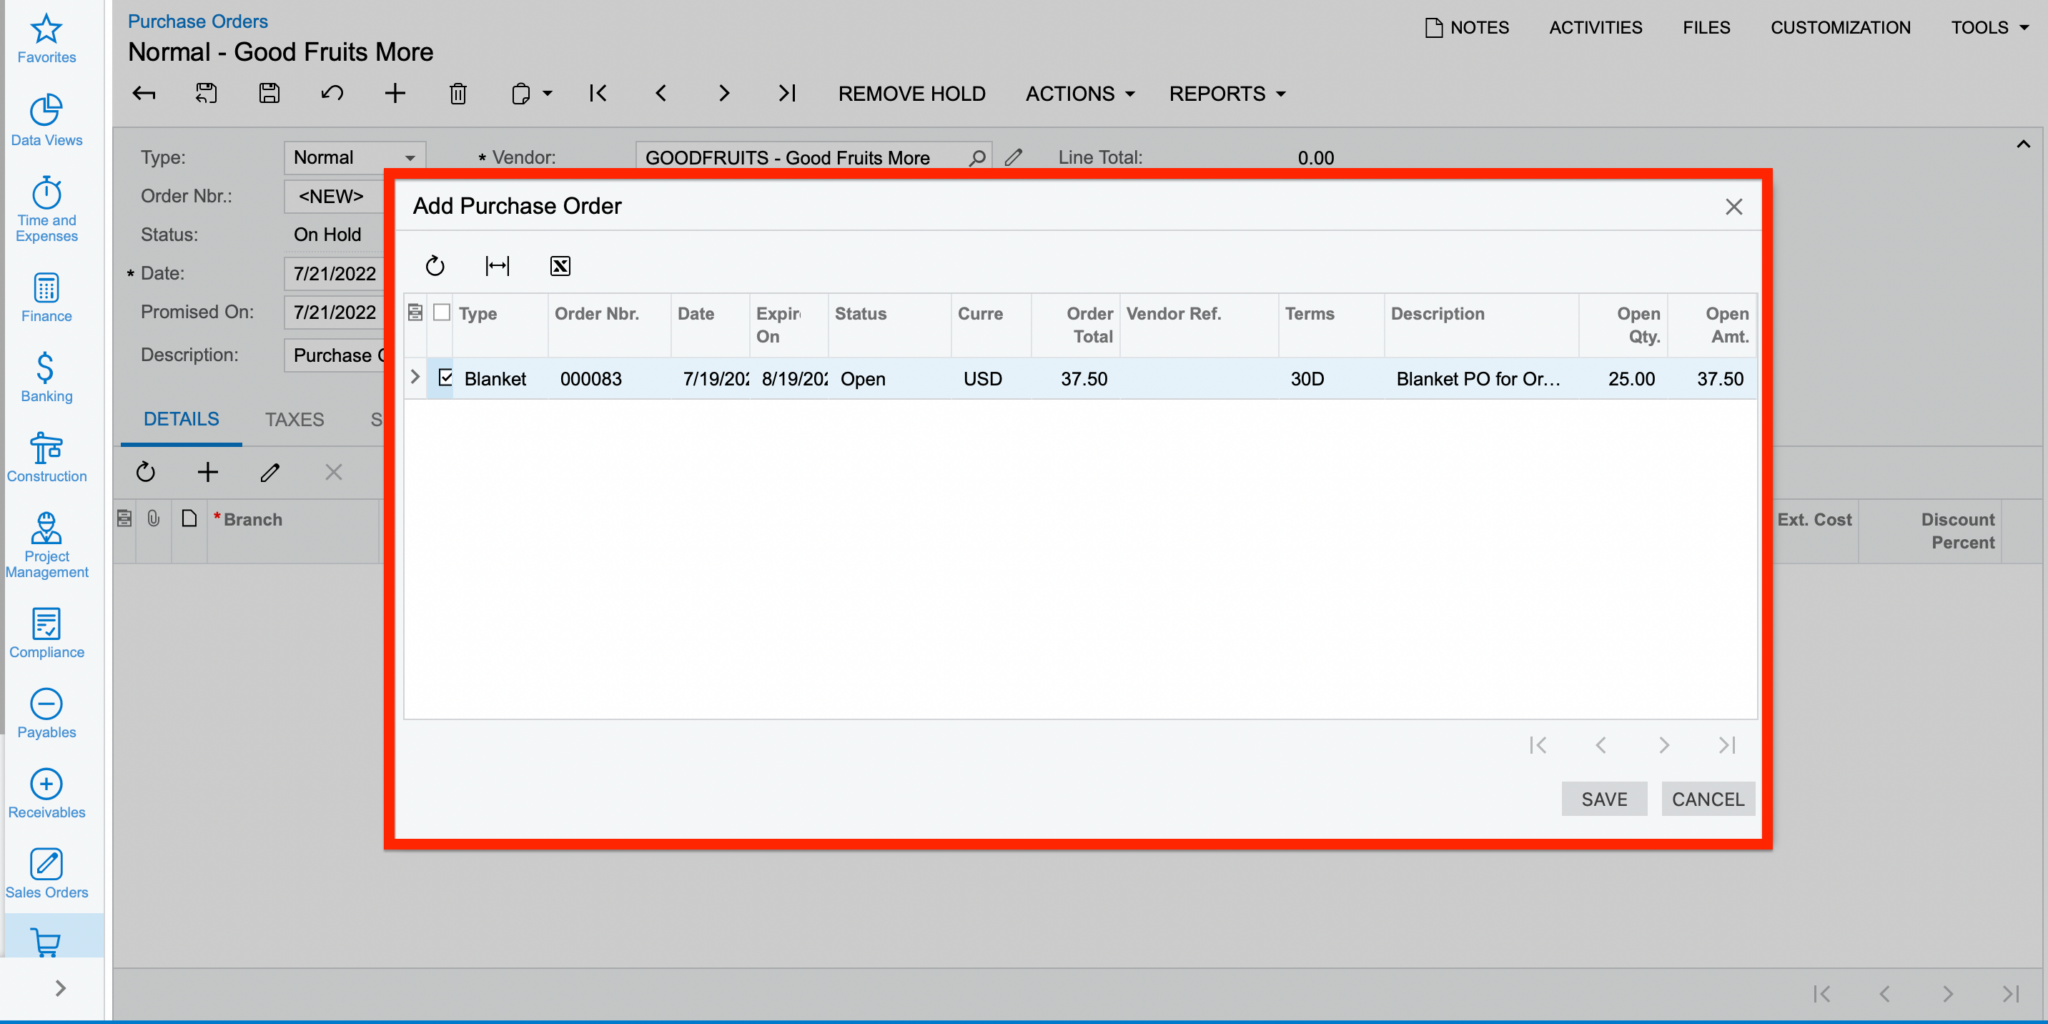Undo changes with the undo arrow icon
Image resolution: width=2048 pixels, height=1024 pixels.
tap(332, 93)
